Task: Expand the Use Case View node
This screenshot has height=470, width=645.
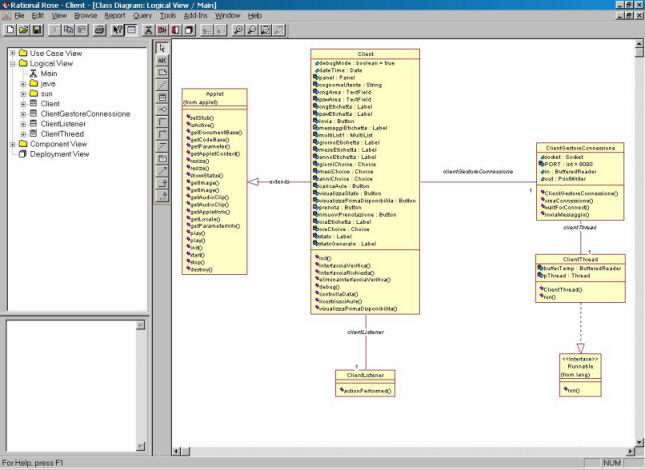Action: pos(13,53)
